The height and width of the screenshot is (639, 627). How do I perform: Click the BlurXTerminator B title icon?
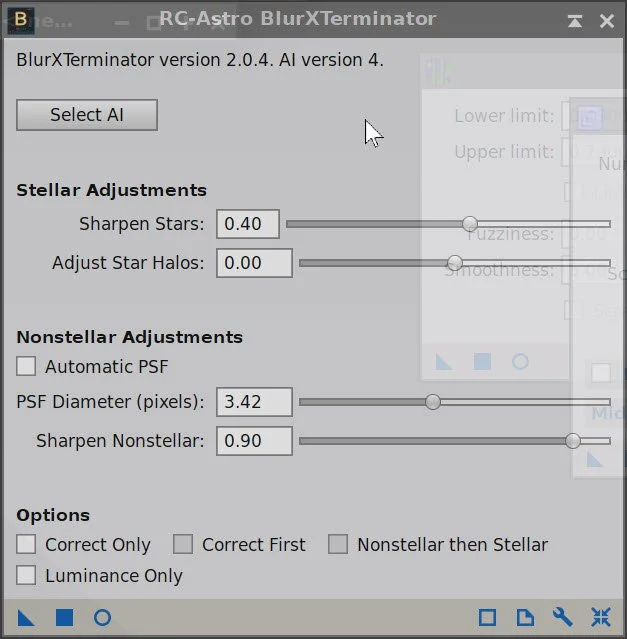coord(21,20)
